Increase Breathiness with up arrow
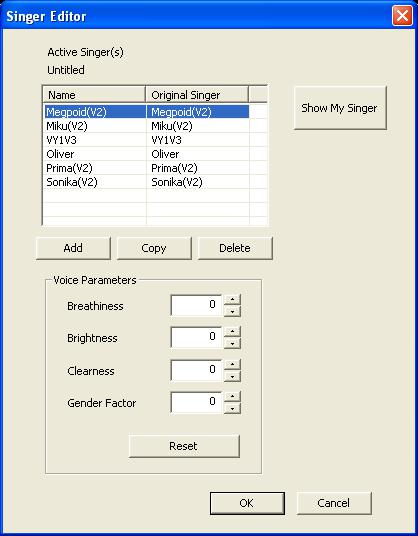This screenshot has width=418, height=536. (232, 299)
